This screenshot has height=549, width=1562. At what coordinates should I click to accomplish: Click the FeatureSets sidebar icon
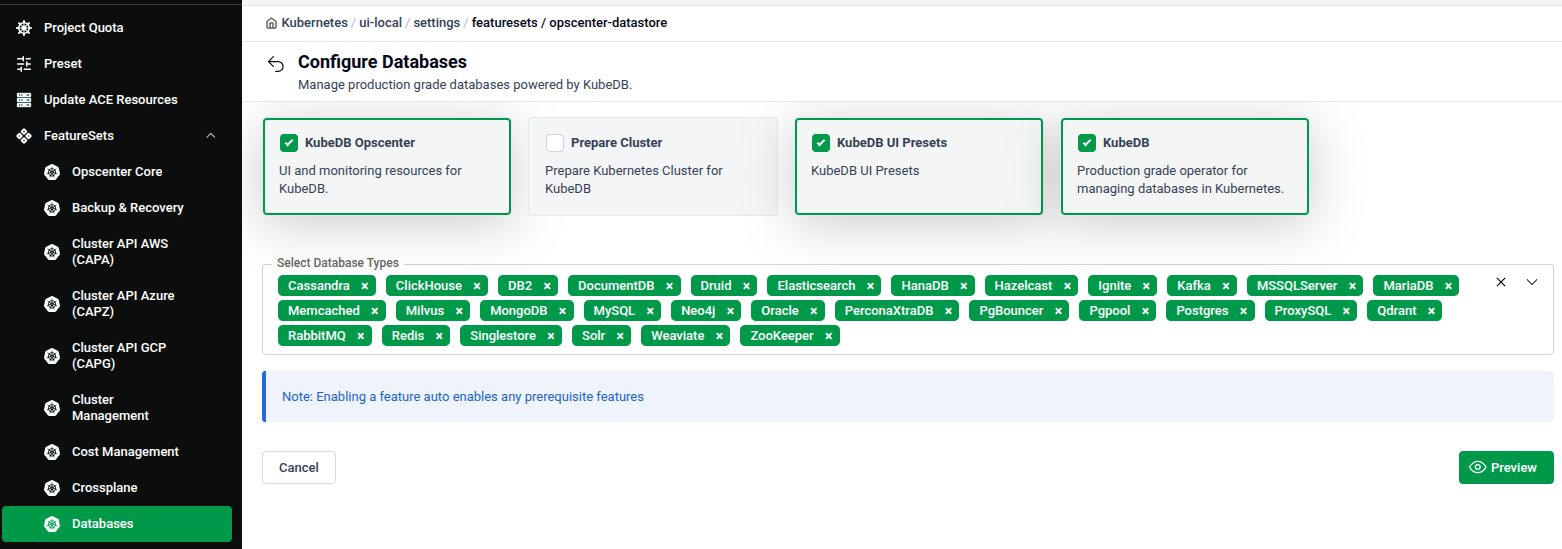(x=25, y=136)
